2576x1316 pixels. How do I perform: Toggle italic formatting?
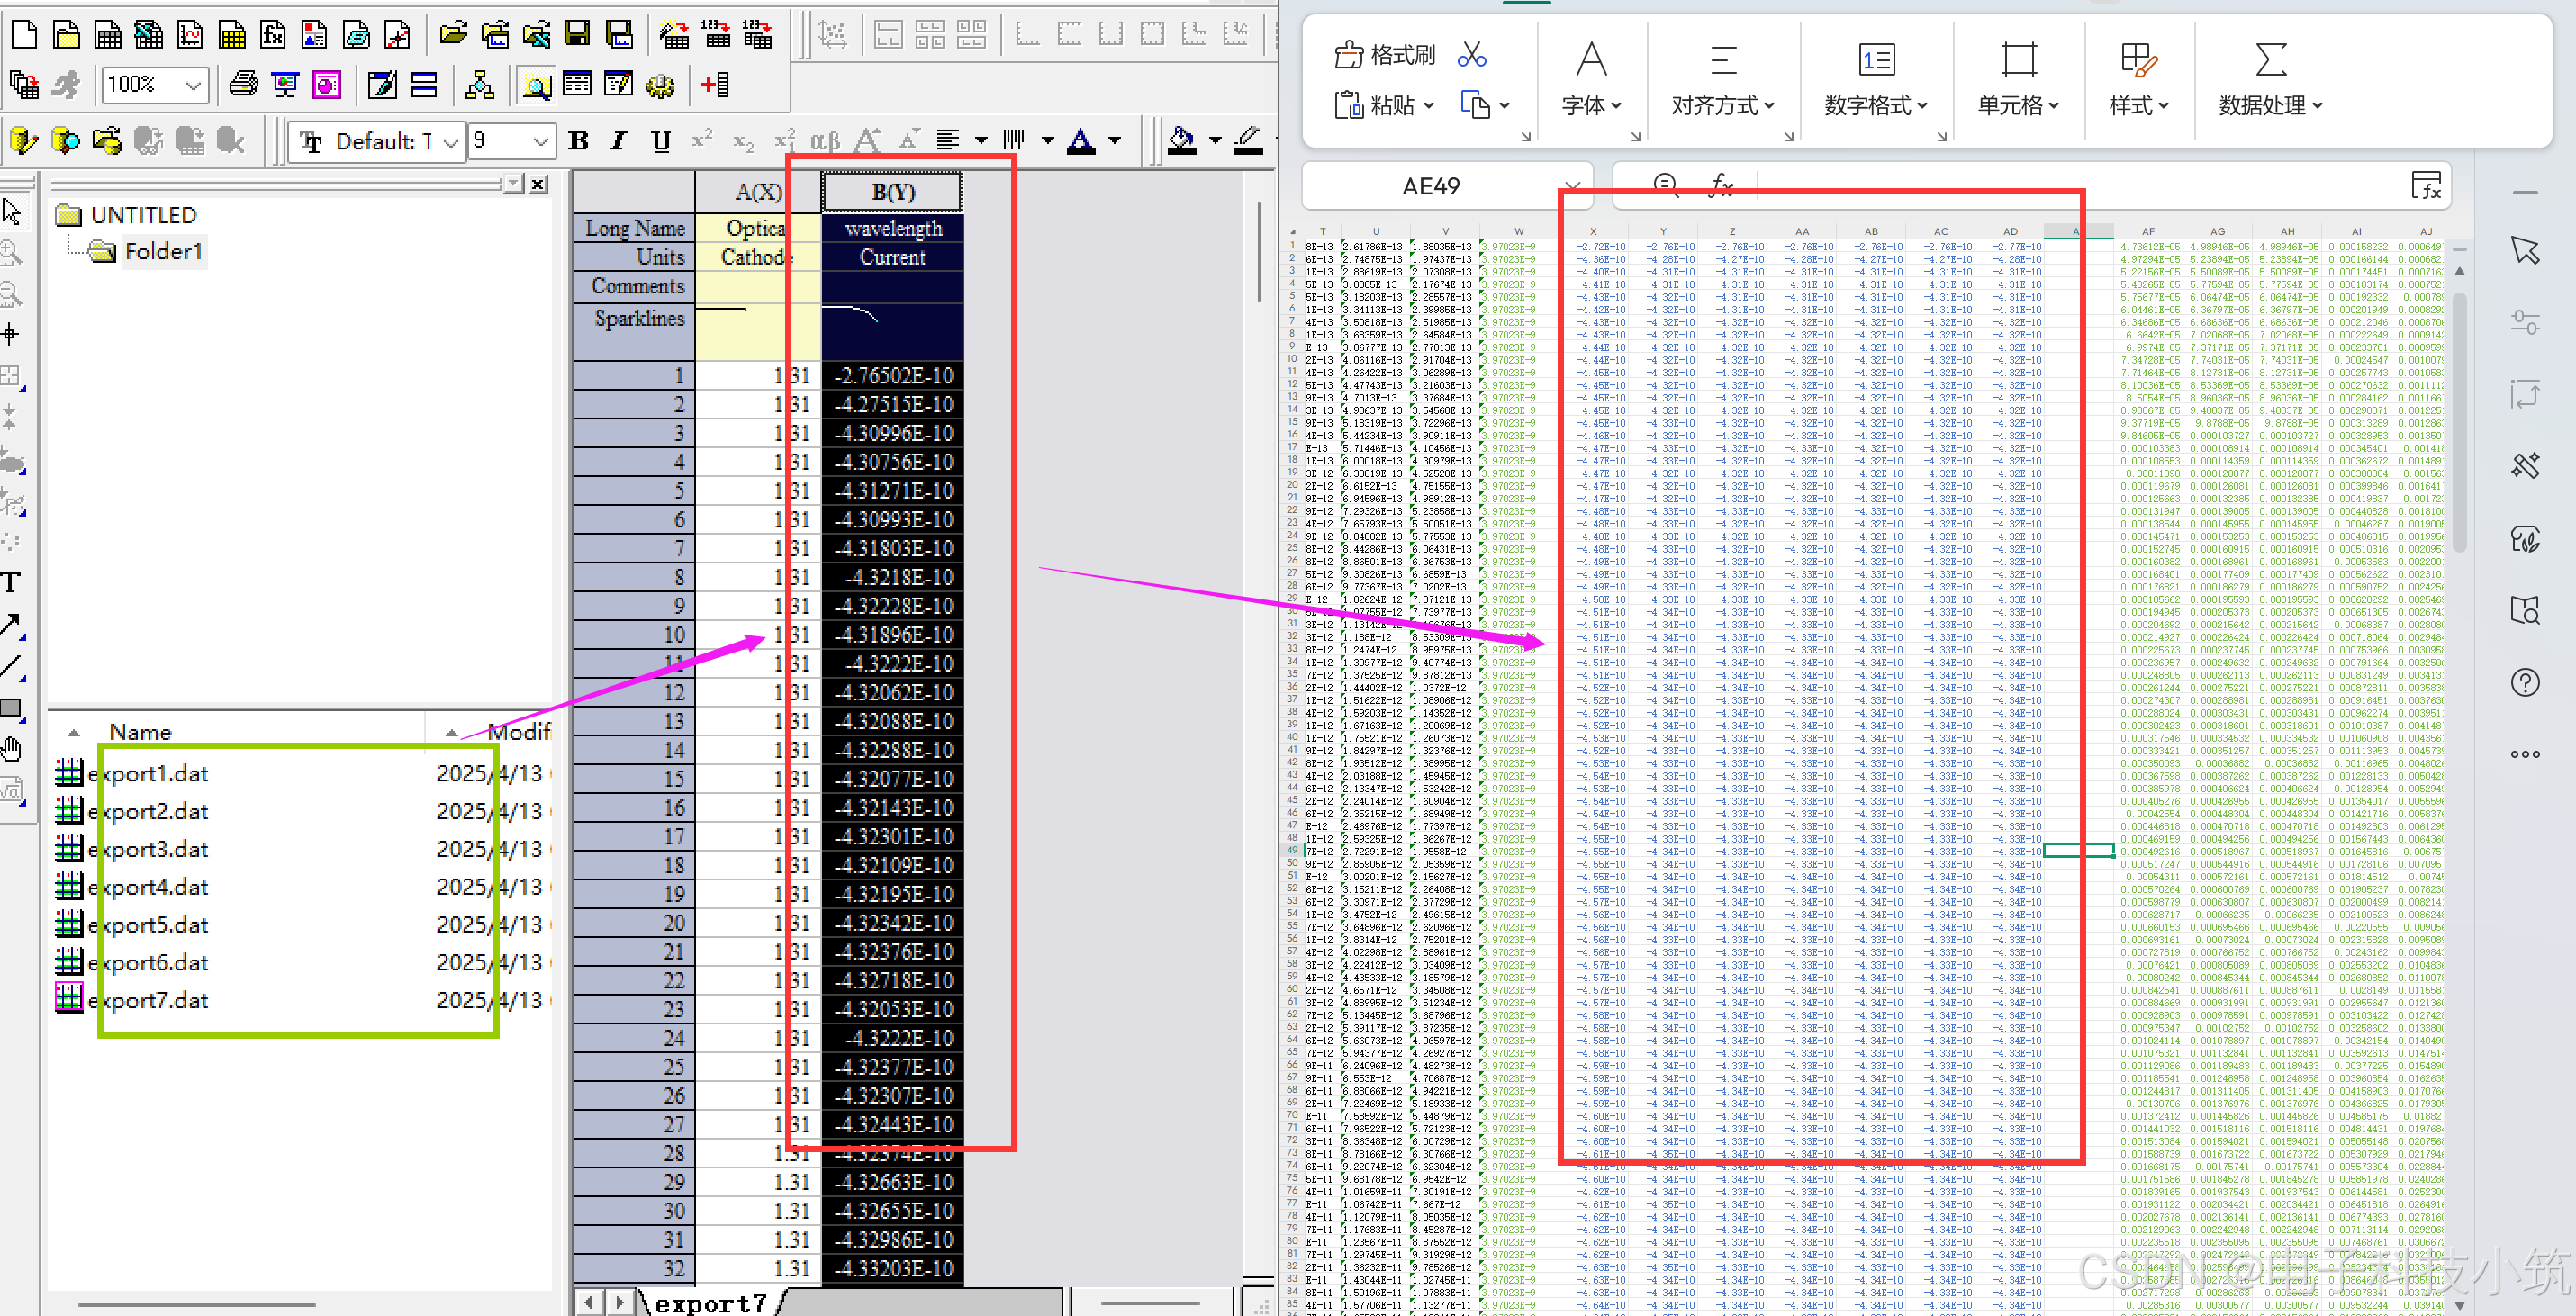pyautogui.click(x=619, y=142)
